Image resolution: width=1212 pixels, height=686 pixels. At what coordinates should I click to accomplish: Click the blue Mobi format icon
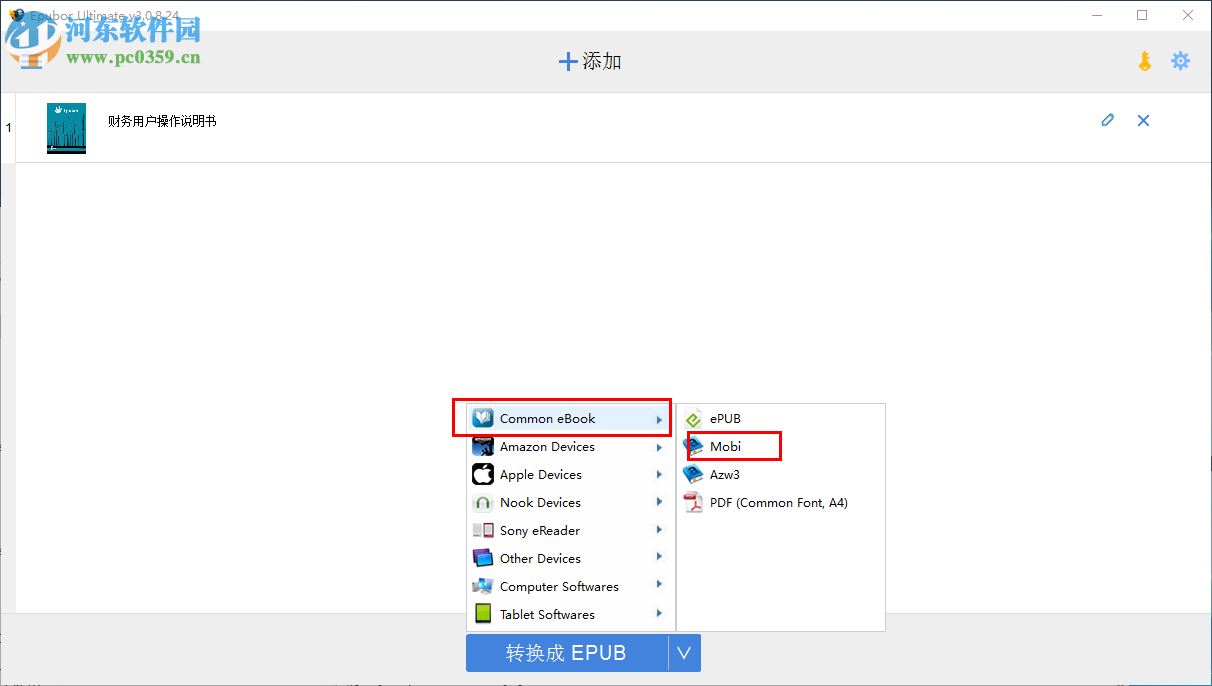693,446
